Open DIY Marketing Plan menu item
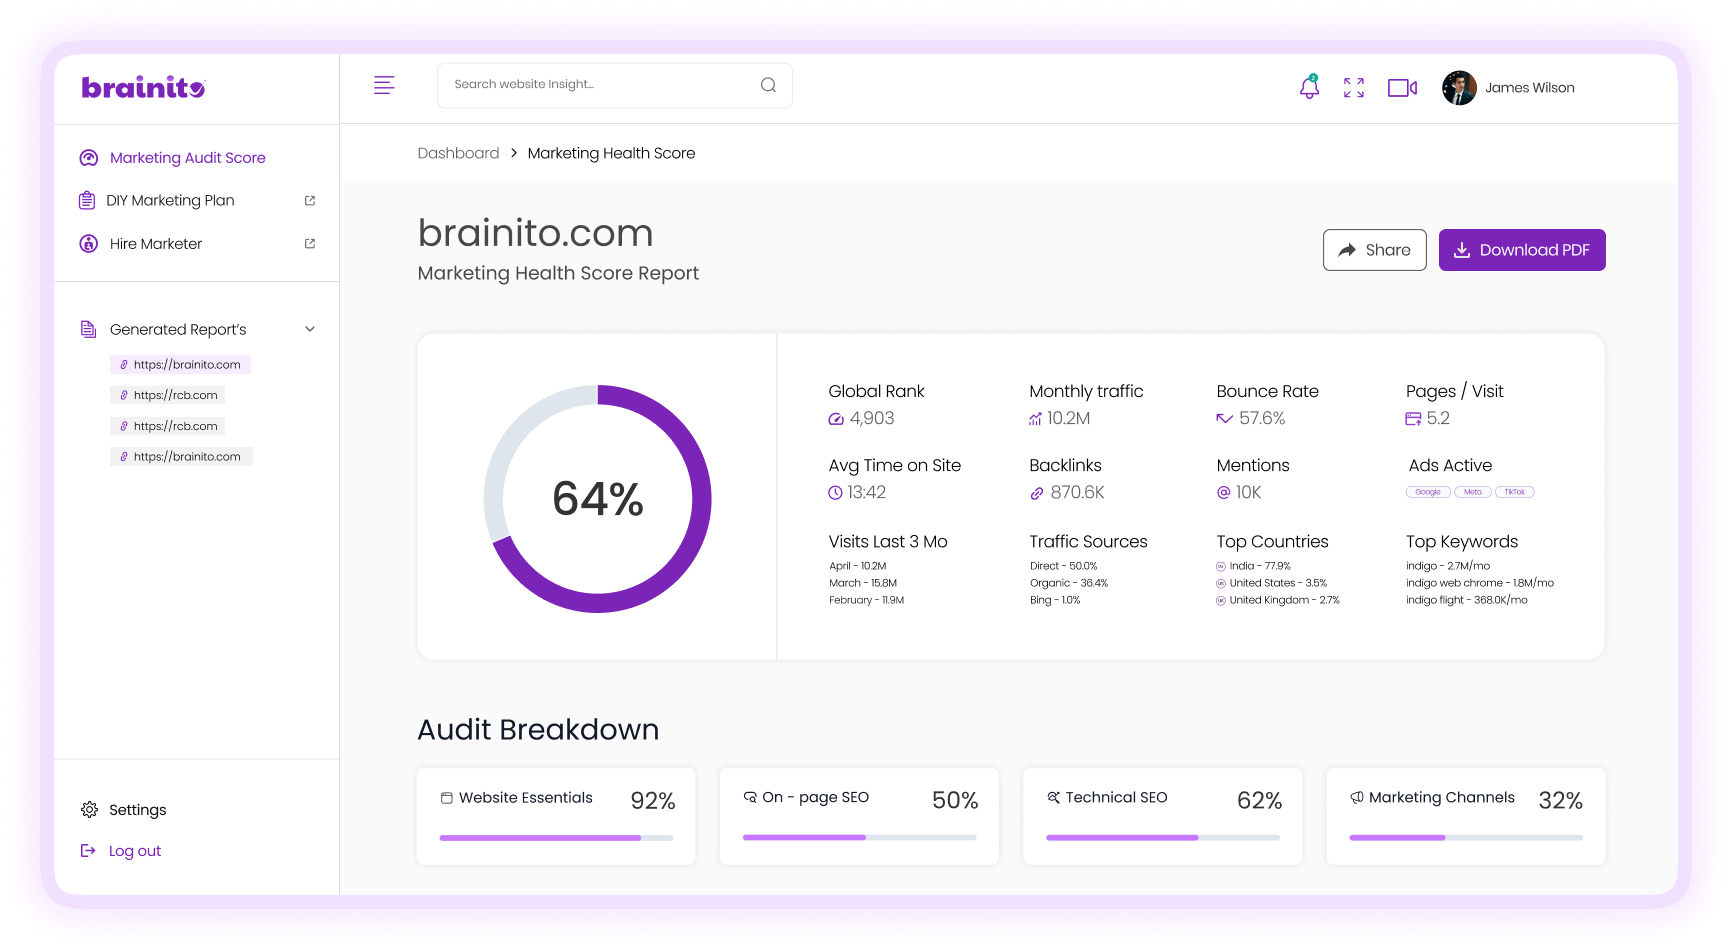The width and height of the screenshot is (1732, 949). click(170, 201)
